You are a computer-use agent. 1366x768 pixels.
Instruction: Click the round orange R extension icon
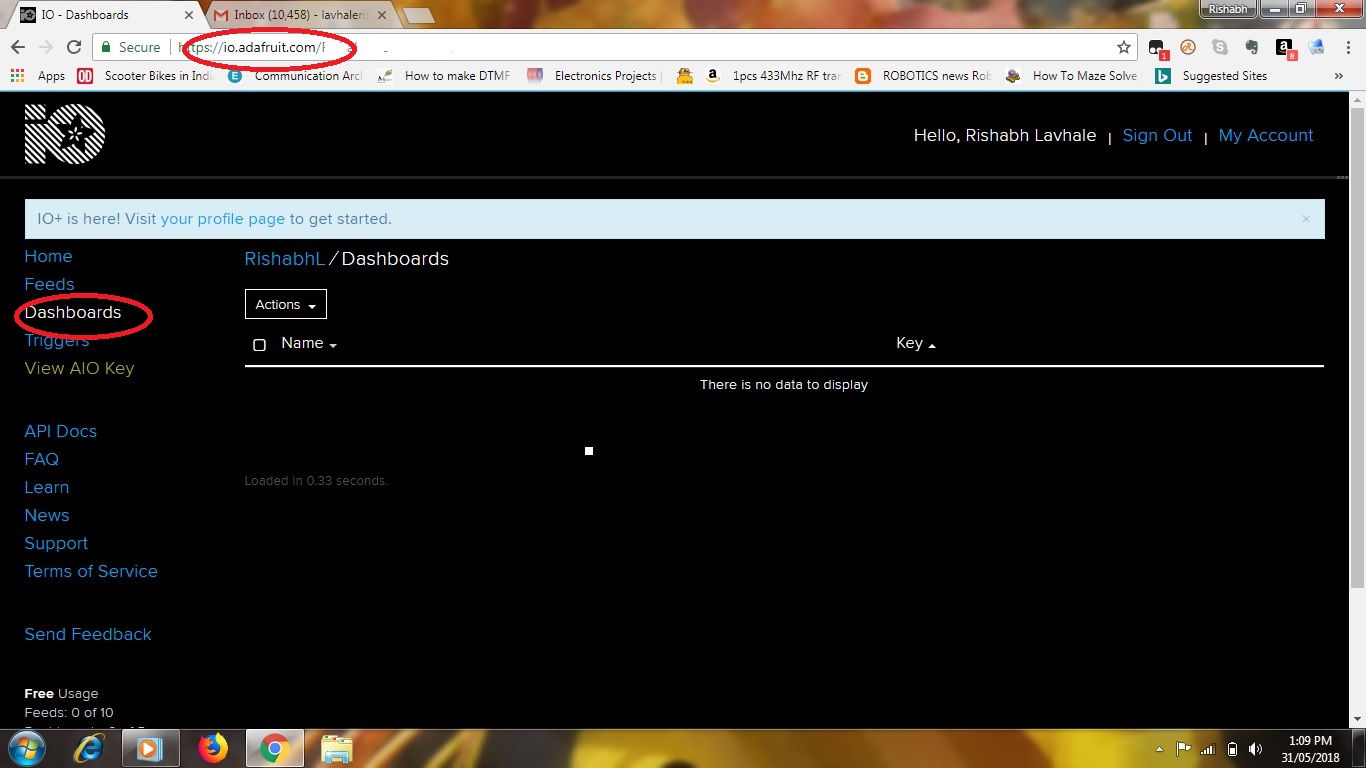1188,47
